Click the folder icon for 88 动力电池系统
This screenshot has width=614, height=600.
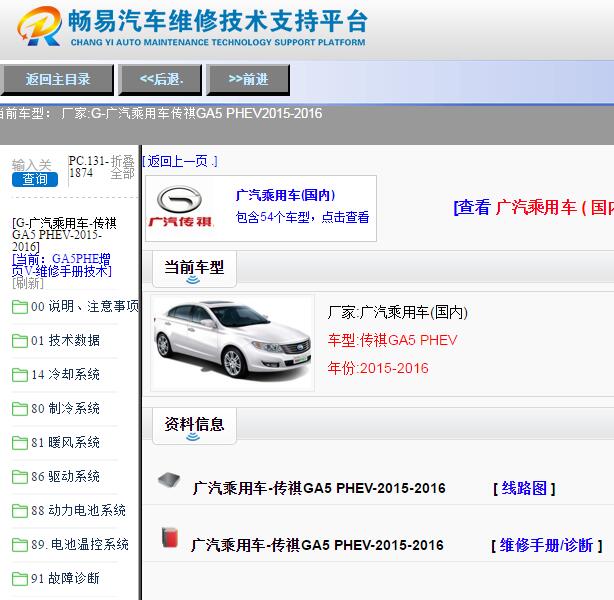point(20,511)
